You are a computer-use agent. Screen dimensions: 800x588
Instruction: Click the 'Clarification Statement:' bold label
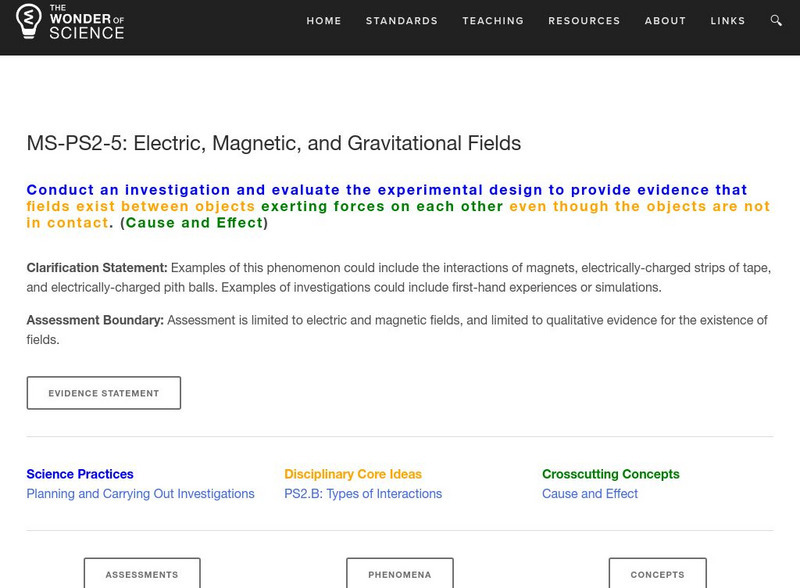click(97, 267)
